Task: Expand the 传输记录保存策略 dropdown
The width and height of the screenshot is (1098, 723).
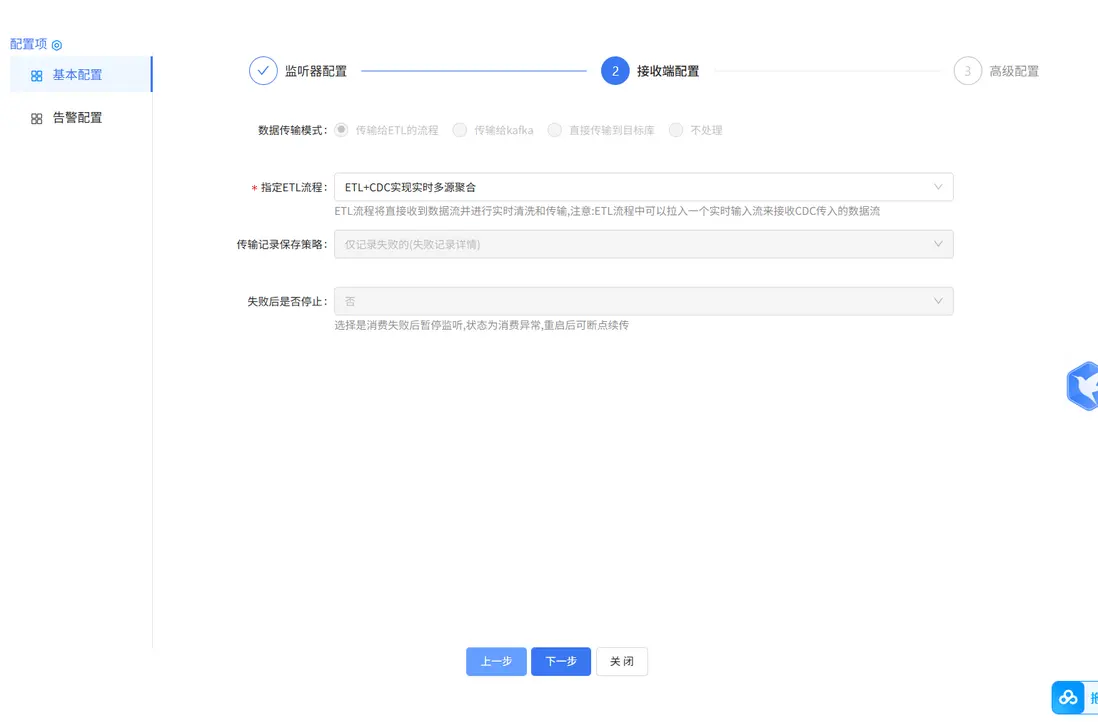Action: tap(938, 243)
